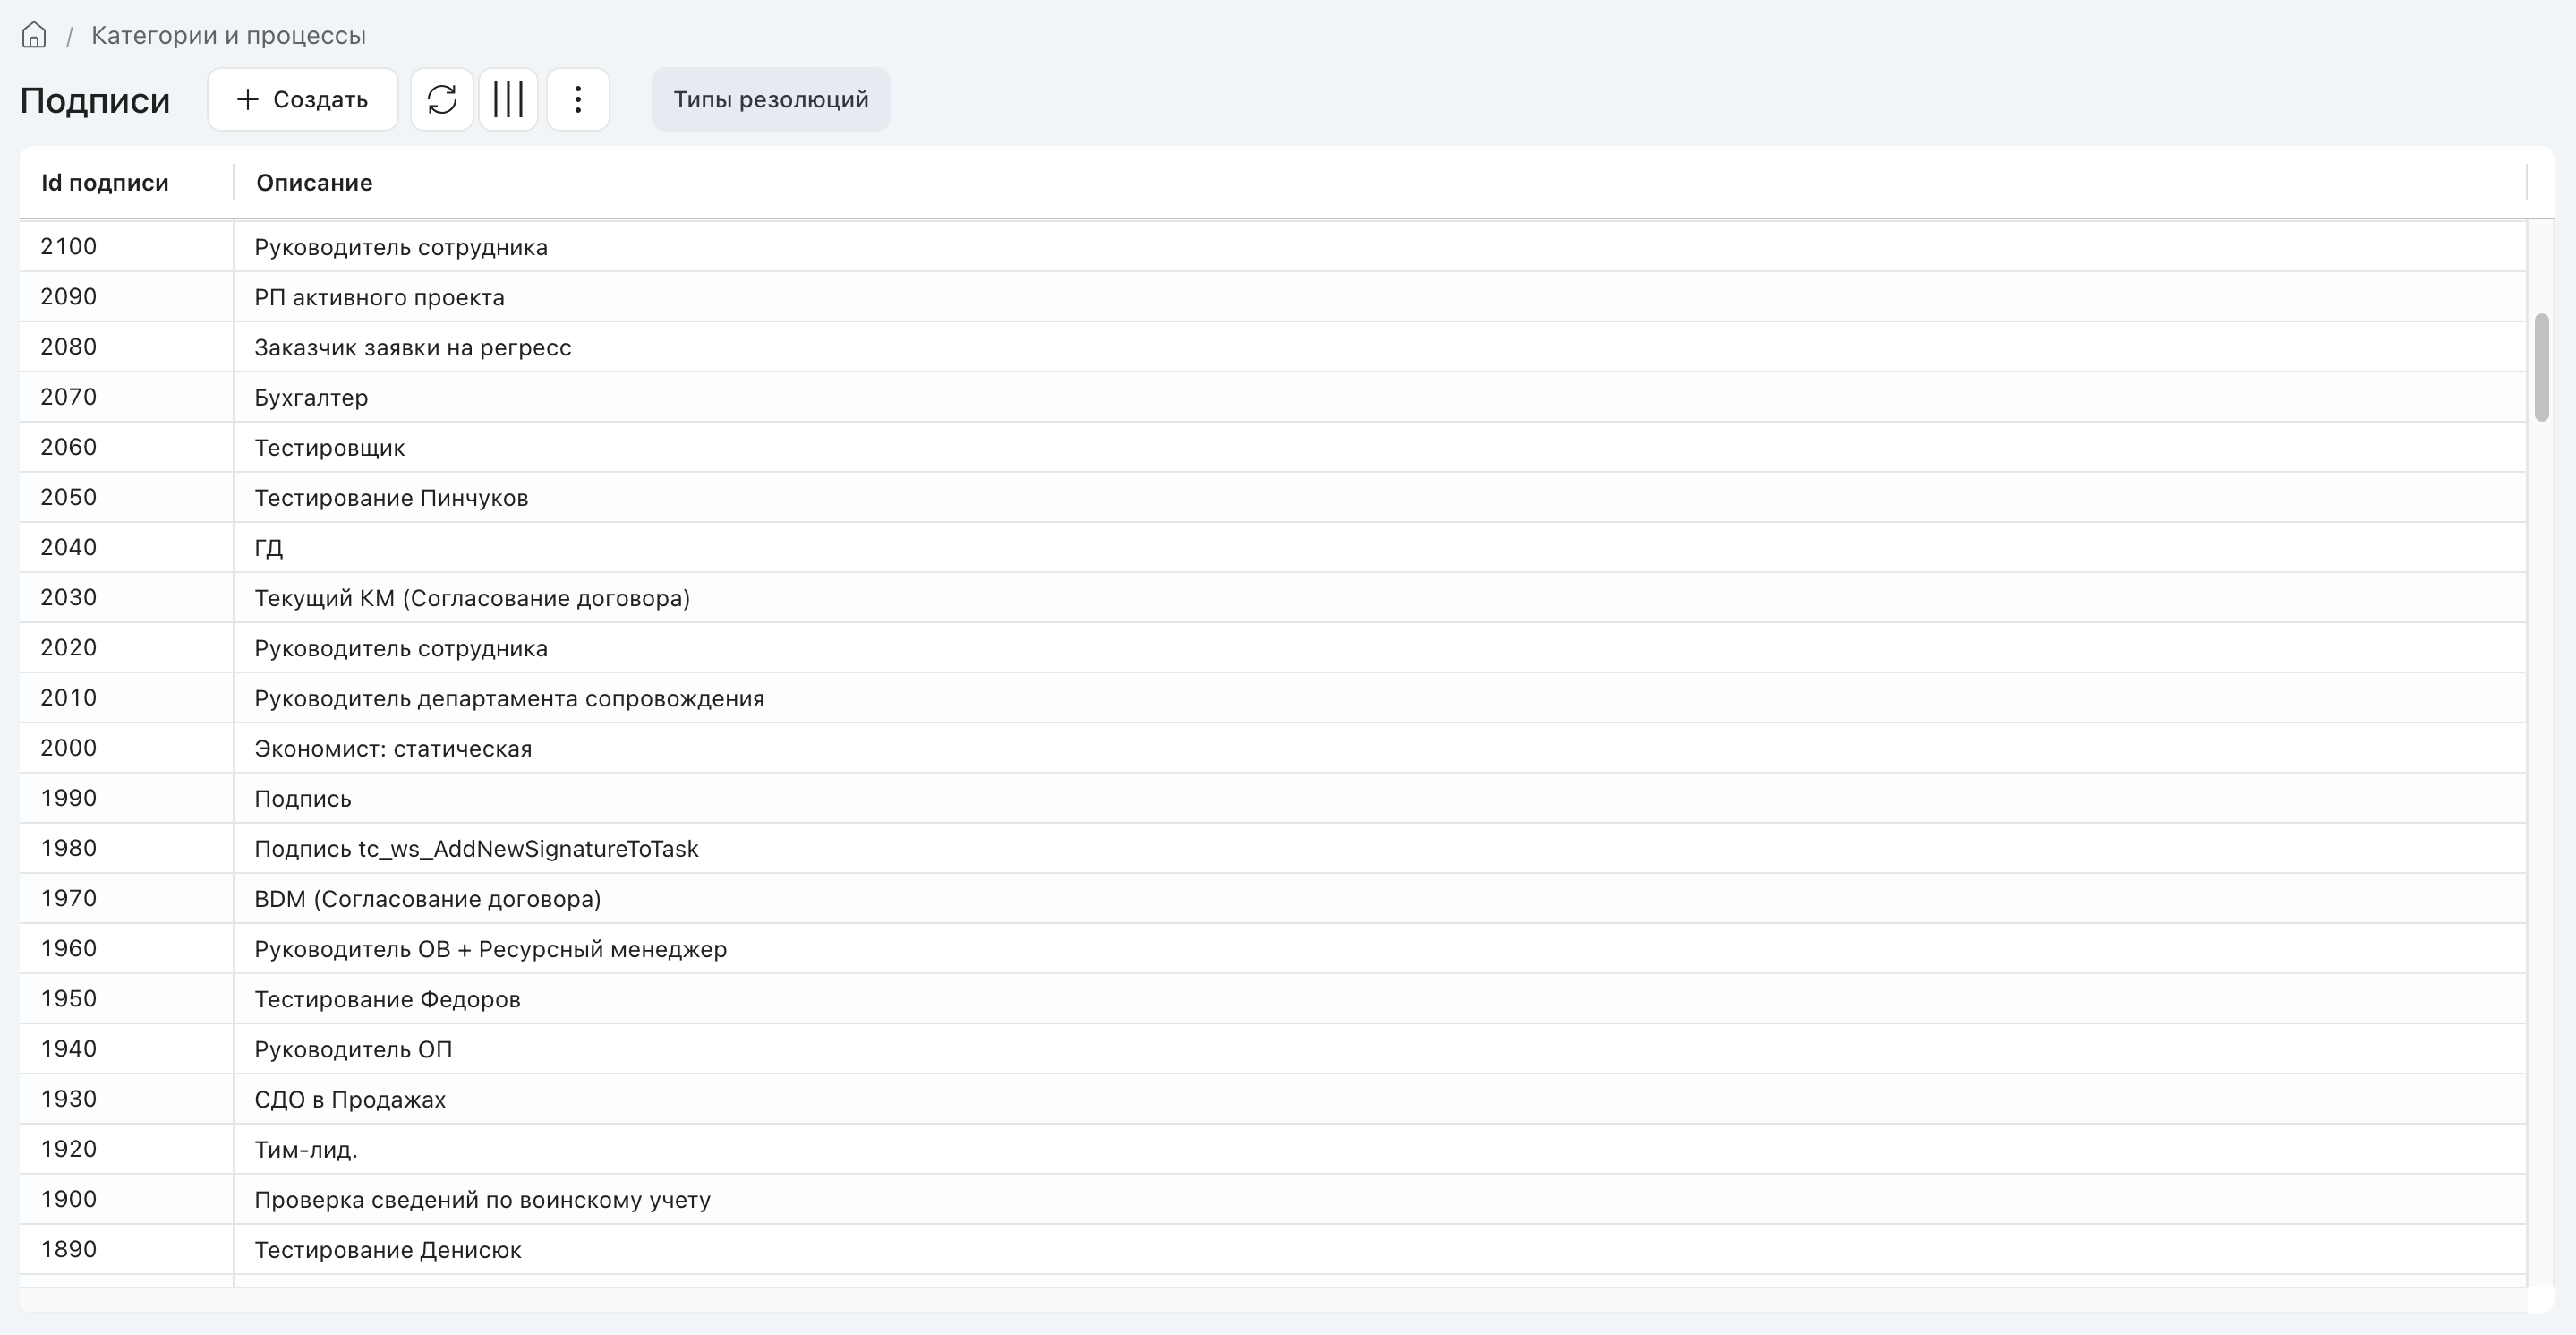
Task: Grab the vertical scrollbar thumb
Action: (x=2541, y=367)
